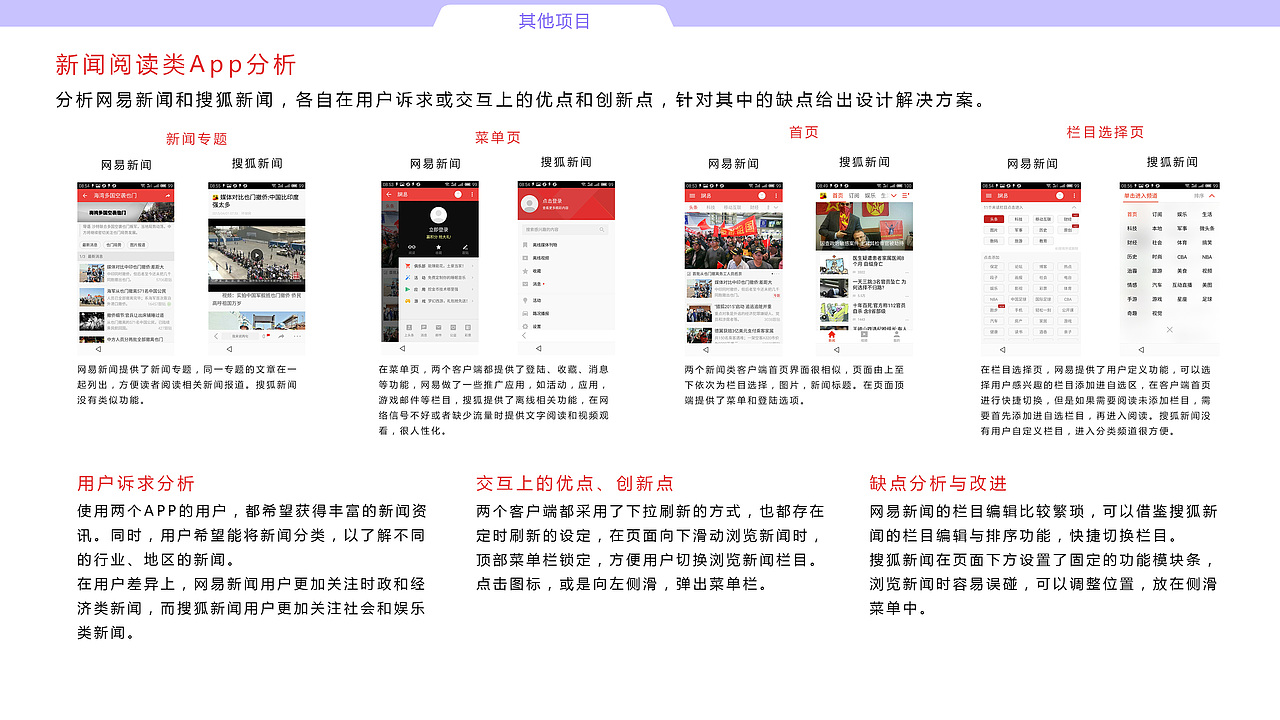Viewport: 1280px width, 720px height.
Task: Tap three-dot more icon in Sohu article bottom bar
Action: (297, 336)
